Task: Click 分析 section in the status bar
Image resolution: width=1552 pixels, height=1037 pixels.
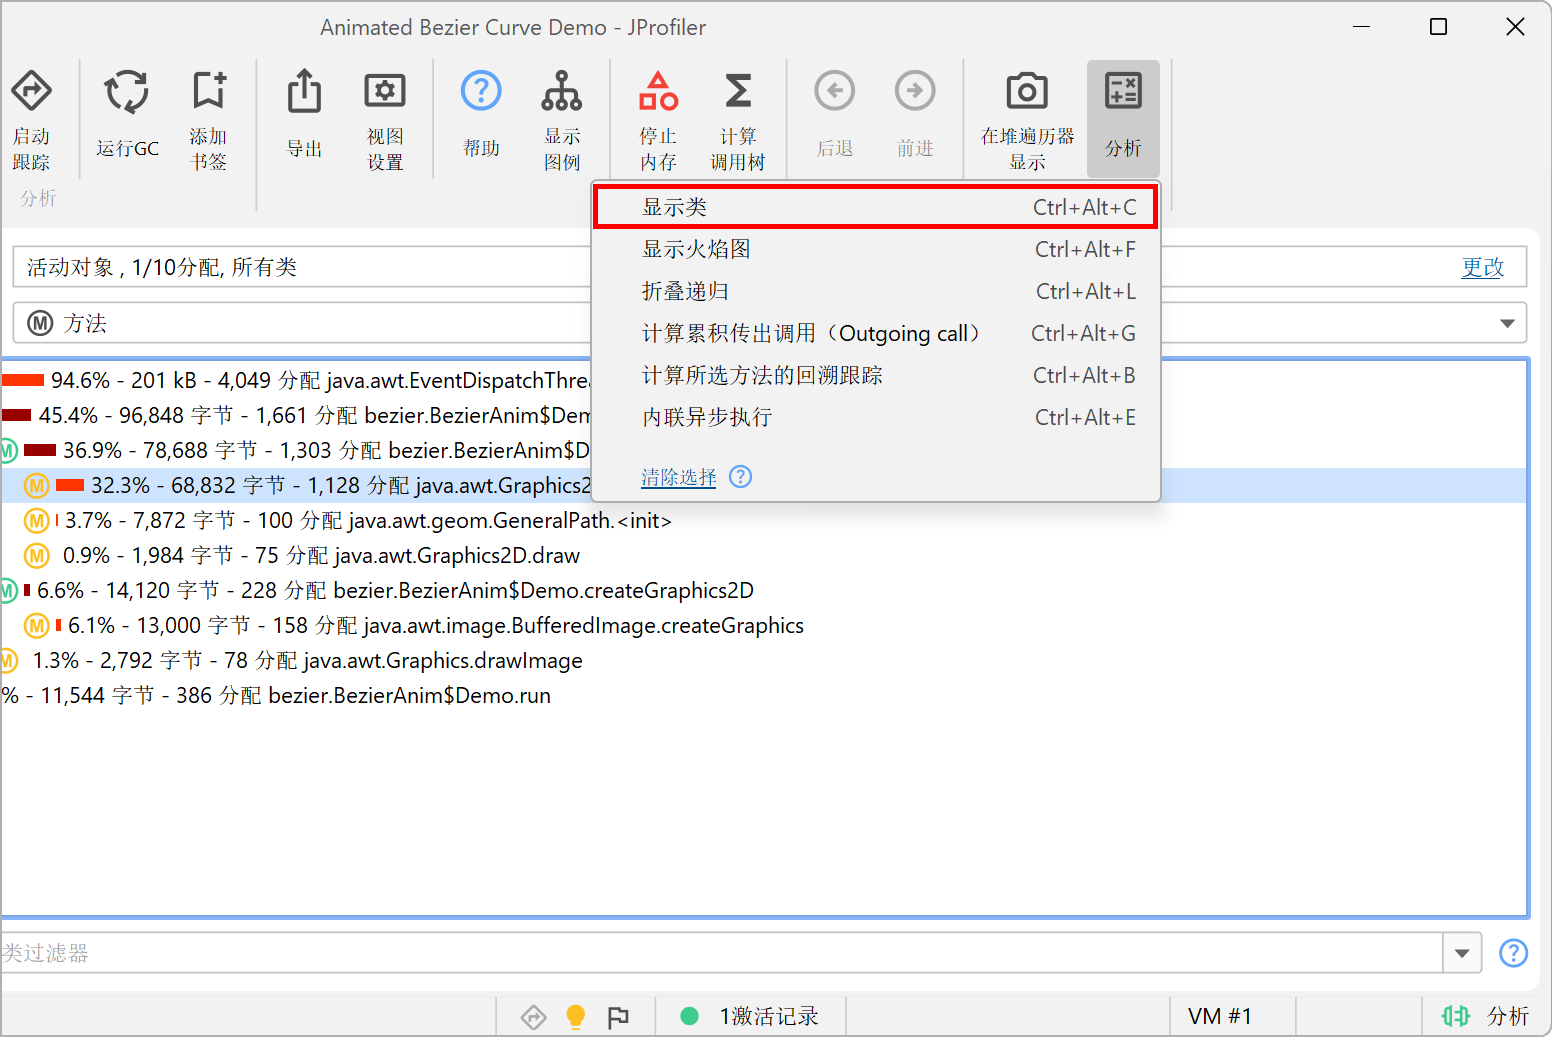Action: click(1486, 1016)
